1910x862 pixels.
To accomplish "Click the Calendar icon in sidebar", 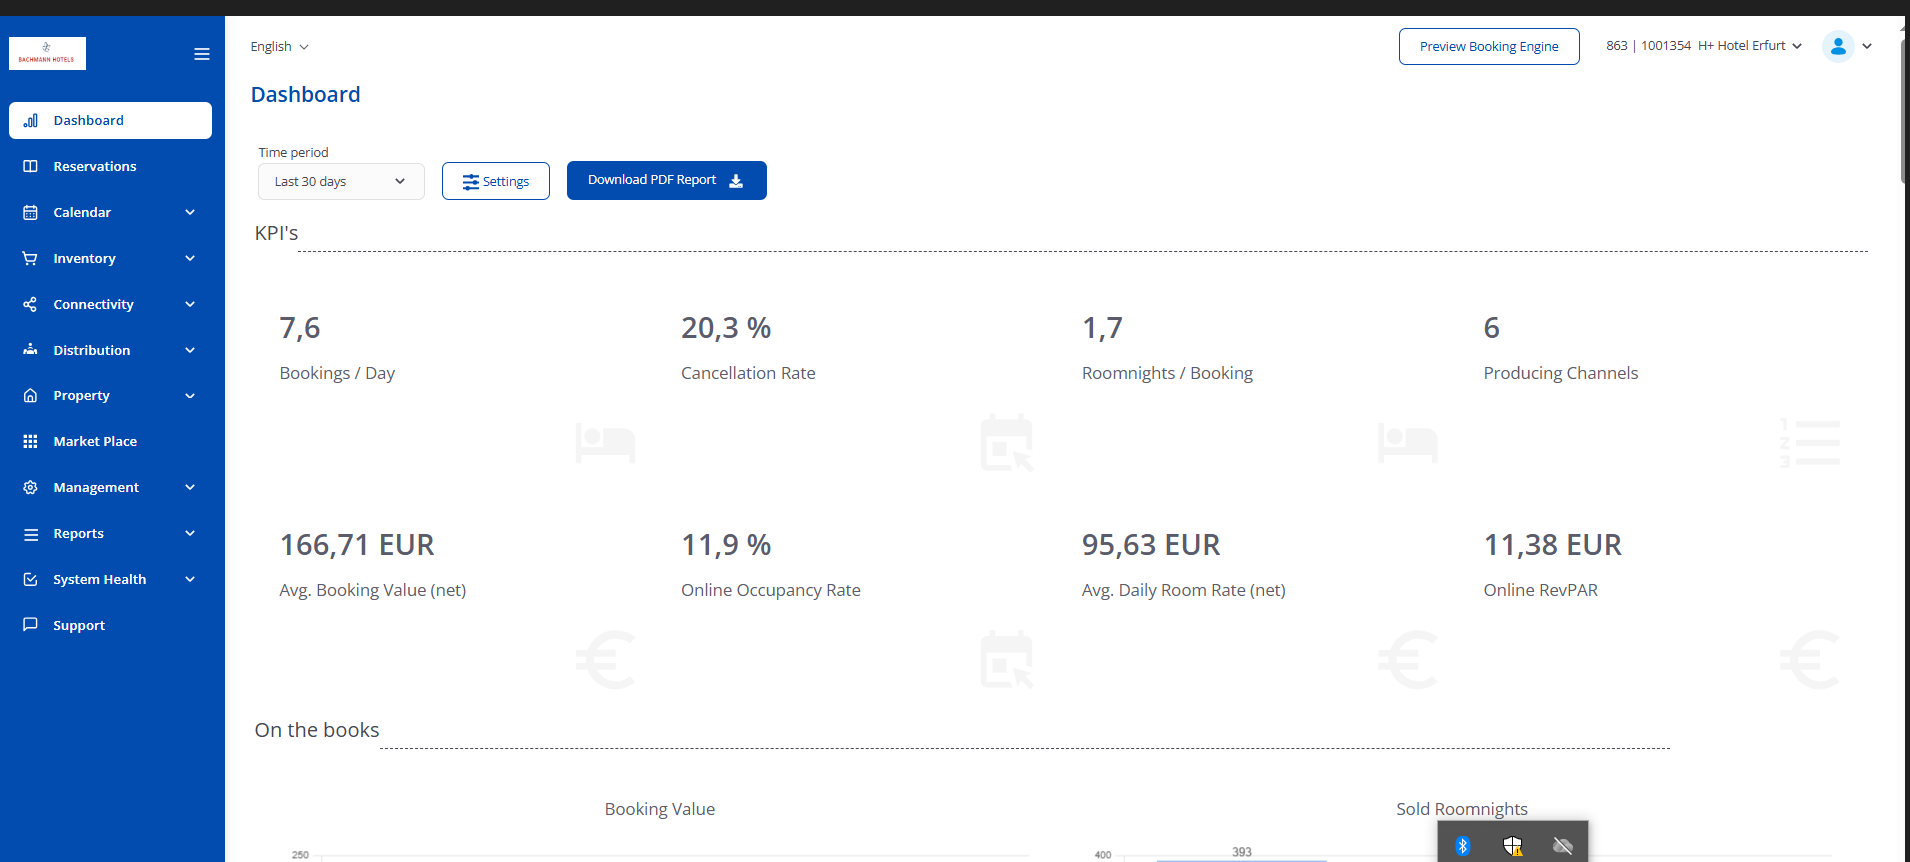I will [x=31, y=212].
